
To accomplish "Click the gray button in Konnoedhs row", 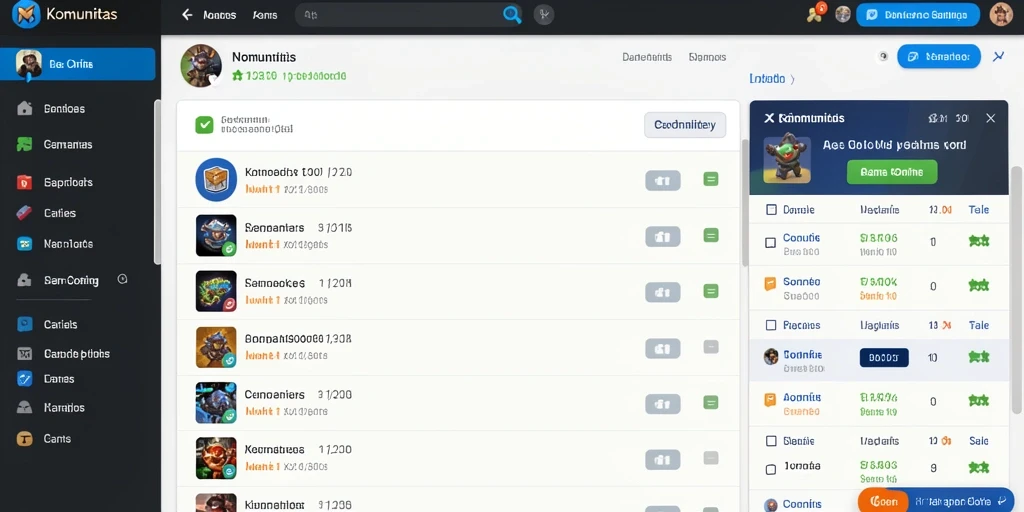I will coord(663,180).
